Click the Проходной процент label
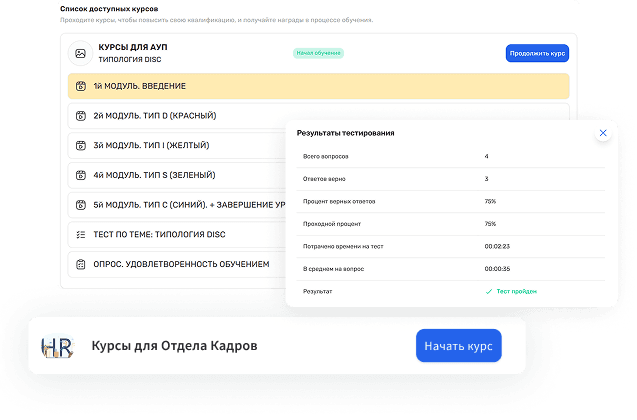 332,224
